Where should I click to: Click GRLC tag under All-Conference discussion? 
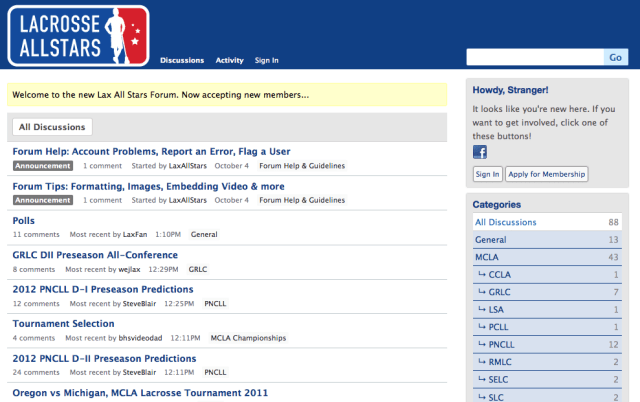(198, 269)
